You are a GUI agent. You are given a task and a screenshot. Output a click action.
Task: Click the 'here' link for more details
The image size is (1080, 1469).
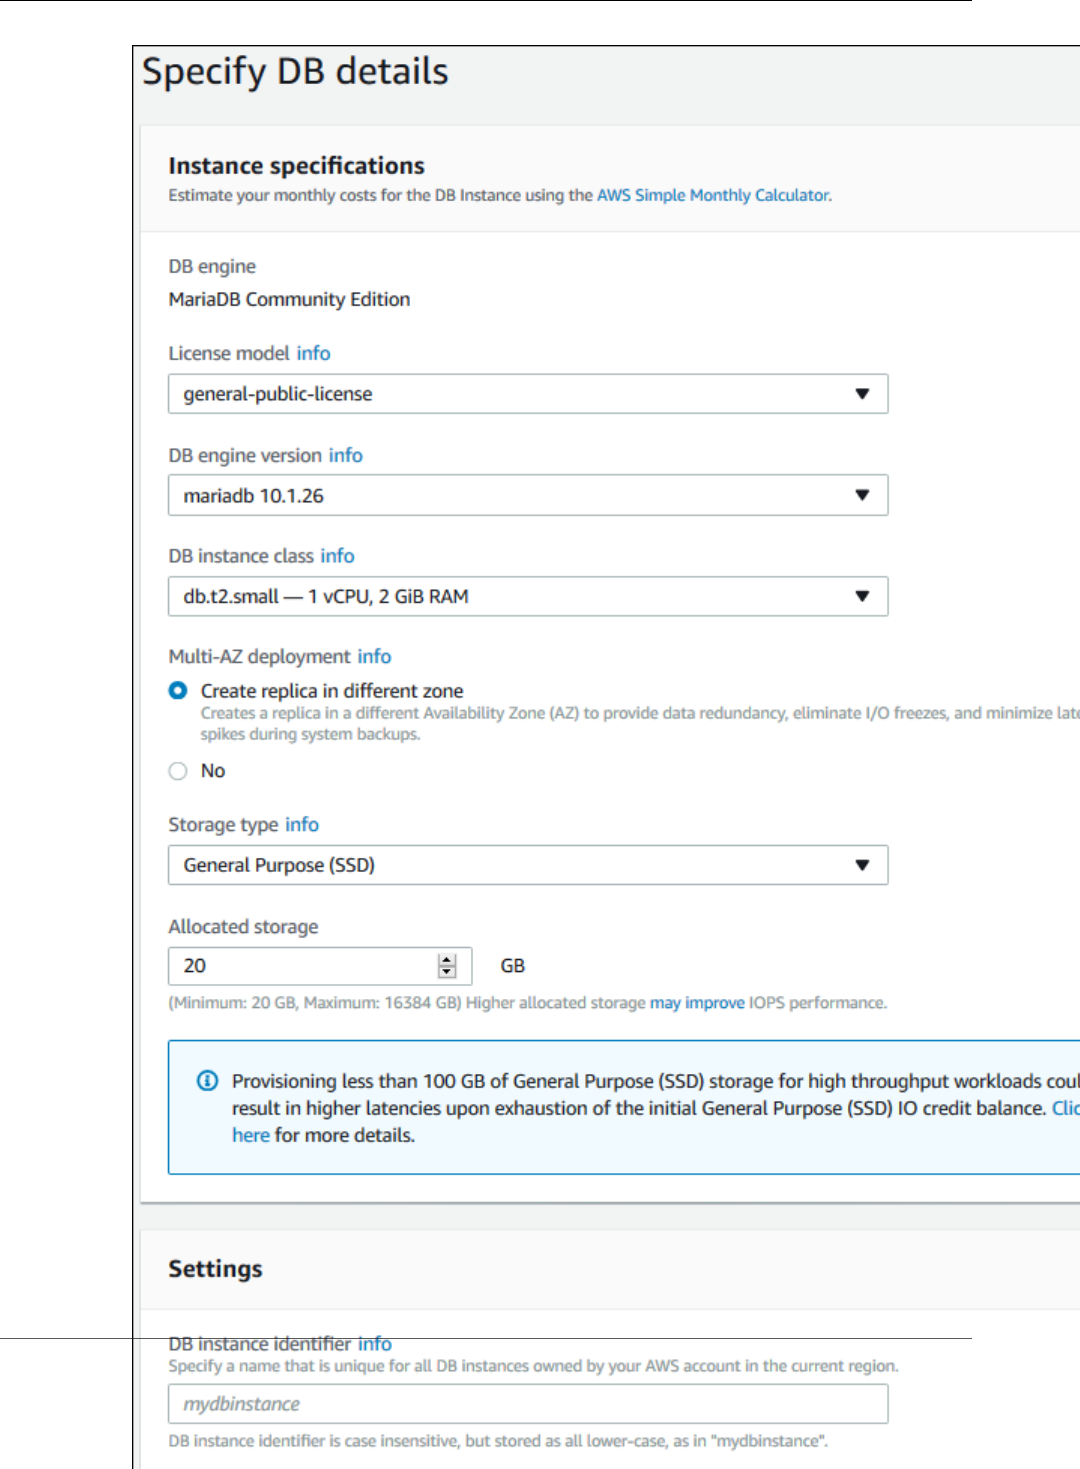click(x=251, y=1135)
